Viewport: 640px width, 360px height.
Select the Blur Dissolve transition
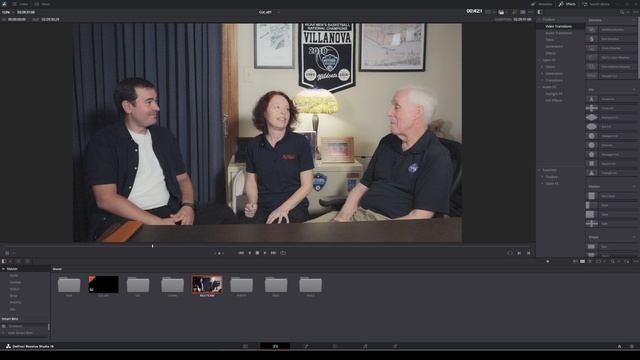(x=611, y=39)
